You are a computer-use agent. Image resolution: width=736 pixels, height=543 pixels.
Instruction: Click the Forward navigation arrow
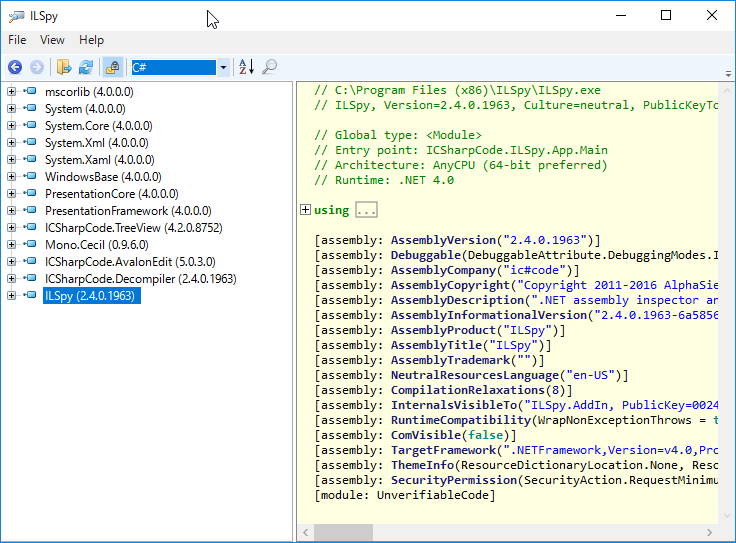coord(37,67)
